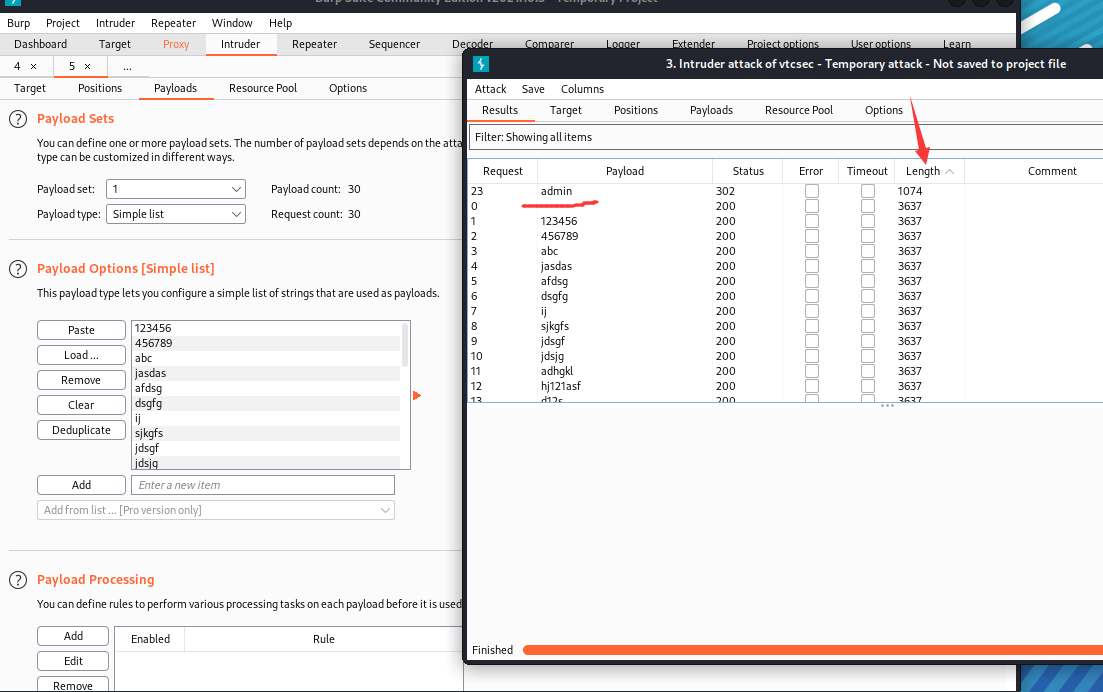
Task: Close Intruder attack tab 5
Action: click(87, 66)
